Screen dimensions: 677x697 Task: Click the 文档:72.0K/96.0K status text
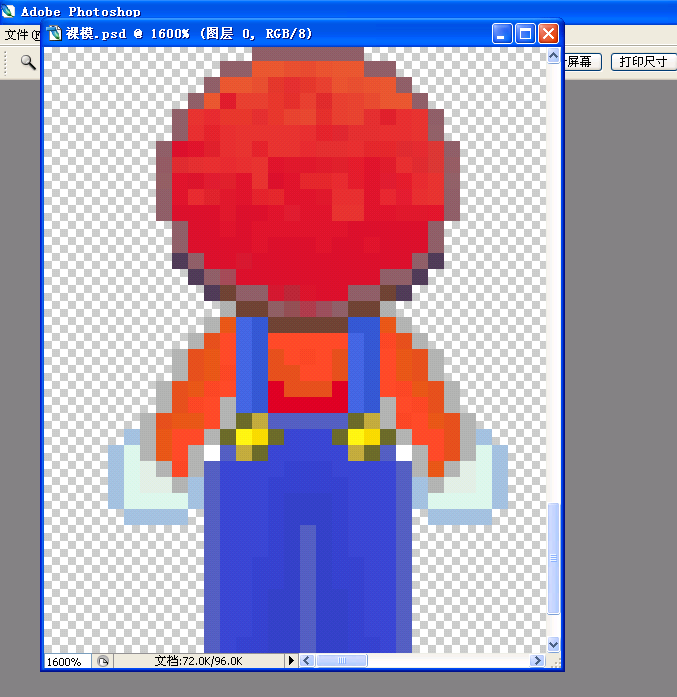pyautogui.click(x=198, y=661)
